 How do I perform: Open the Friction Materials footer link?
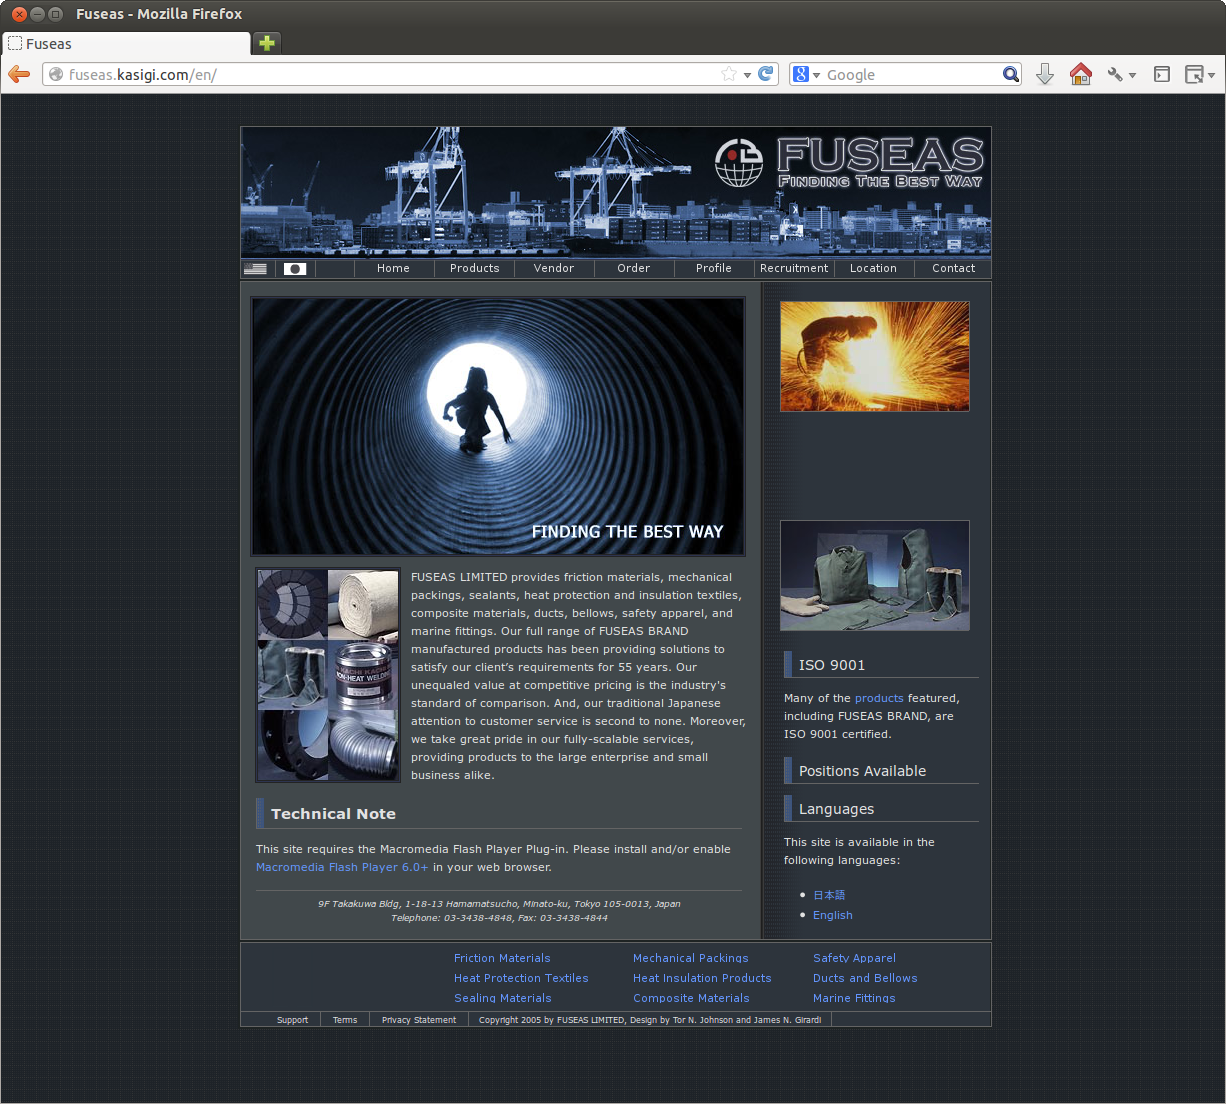click(x=502, y=958)
